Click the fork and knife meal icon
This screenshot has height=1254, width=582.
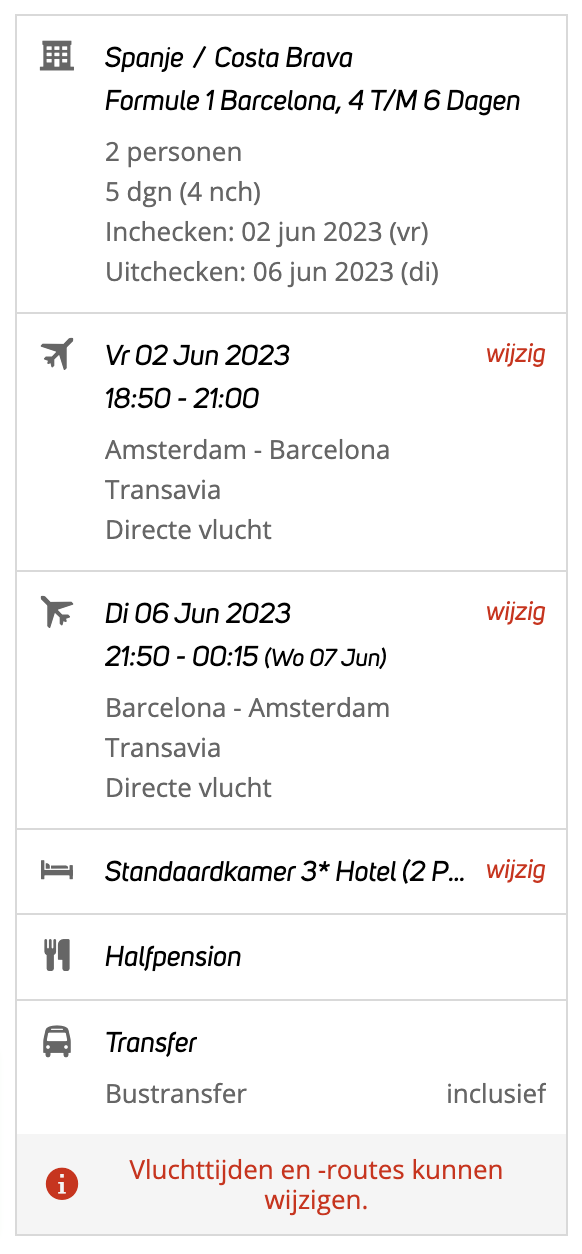tap(57, 956)
